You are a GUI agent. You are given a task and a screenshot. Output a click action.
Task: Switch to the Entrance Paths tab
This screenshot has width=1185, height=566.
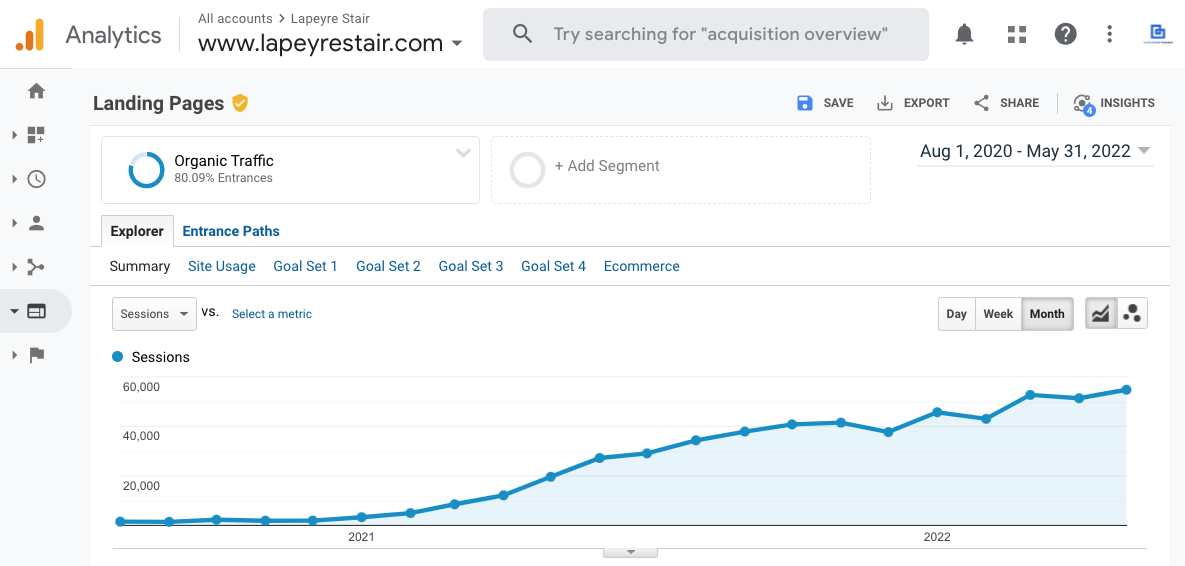tap(231, 231)
